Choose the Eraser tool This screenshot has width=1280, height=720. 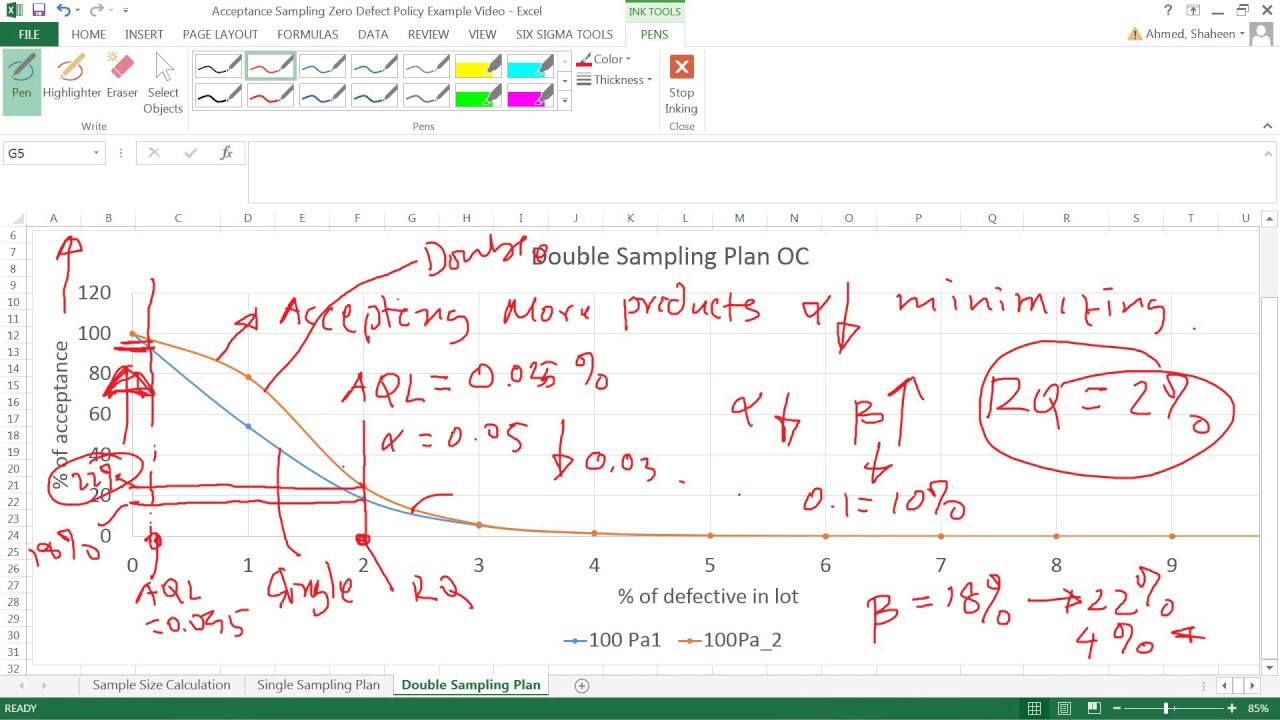point(122,78)
